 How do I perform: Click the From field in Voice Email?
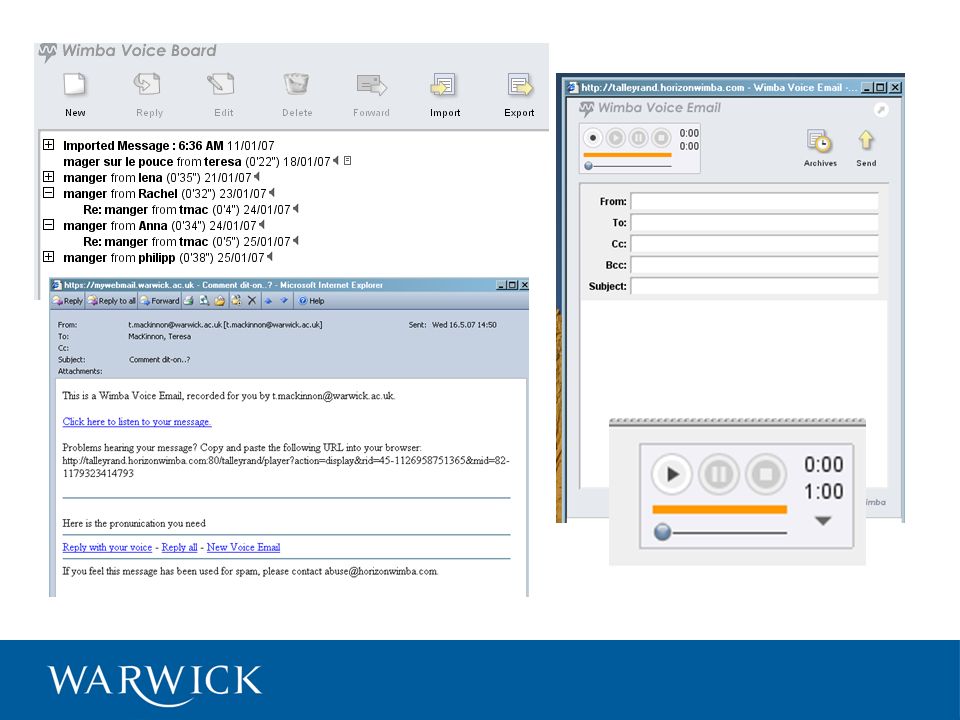click(x=754, y=201)
